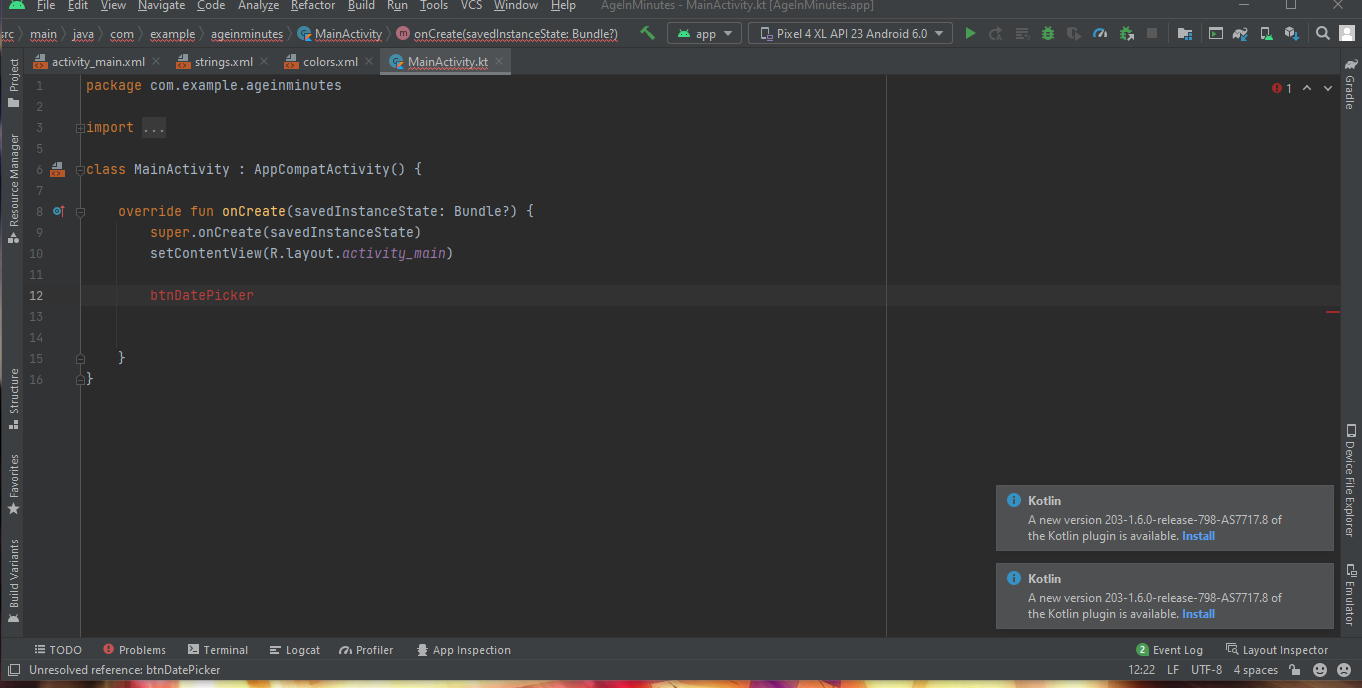Click the folded import ellipsis
This screenshot has height=688, width=1362.
154,128
